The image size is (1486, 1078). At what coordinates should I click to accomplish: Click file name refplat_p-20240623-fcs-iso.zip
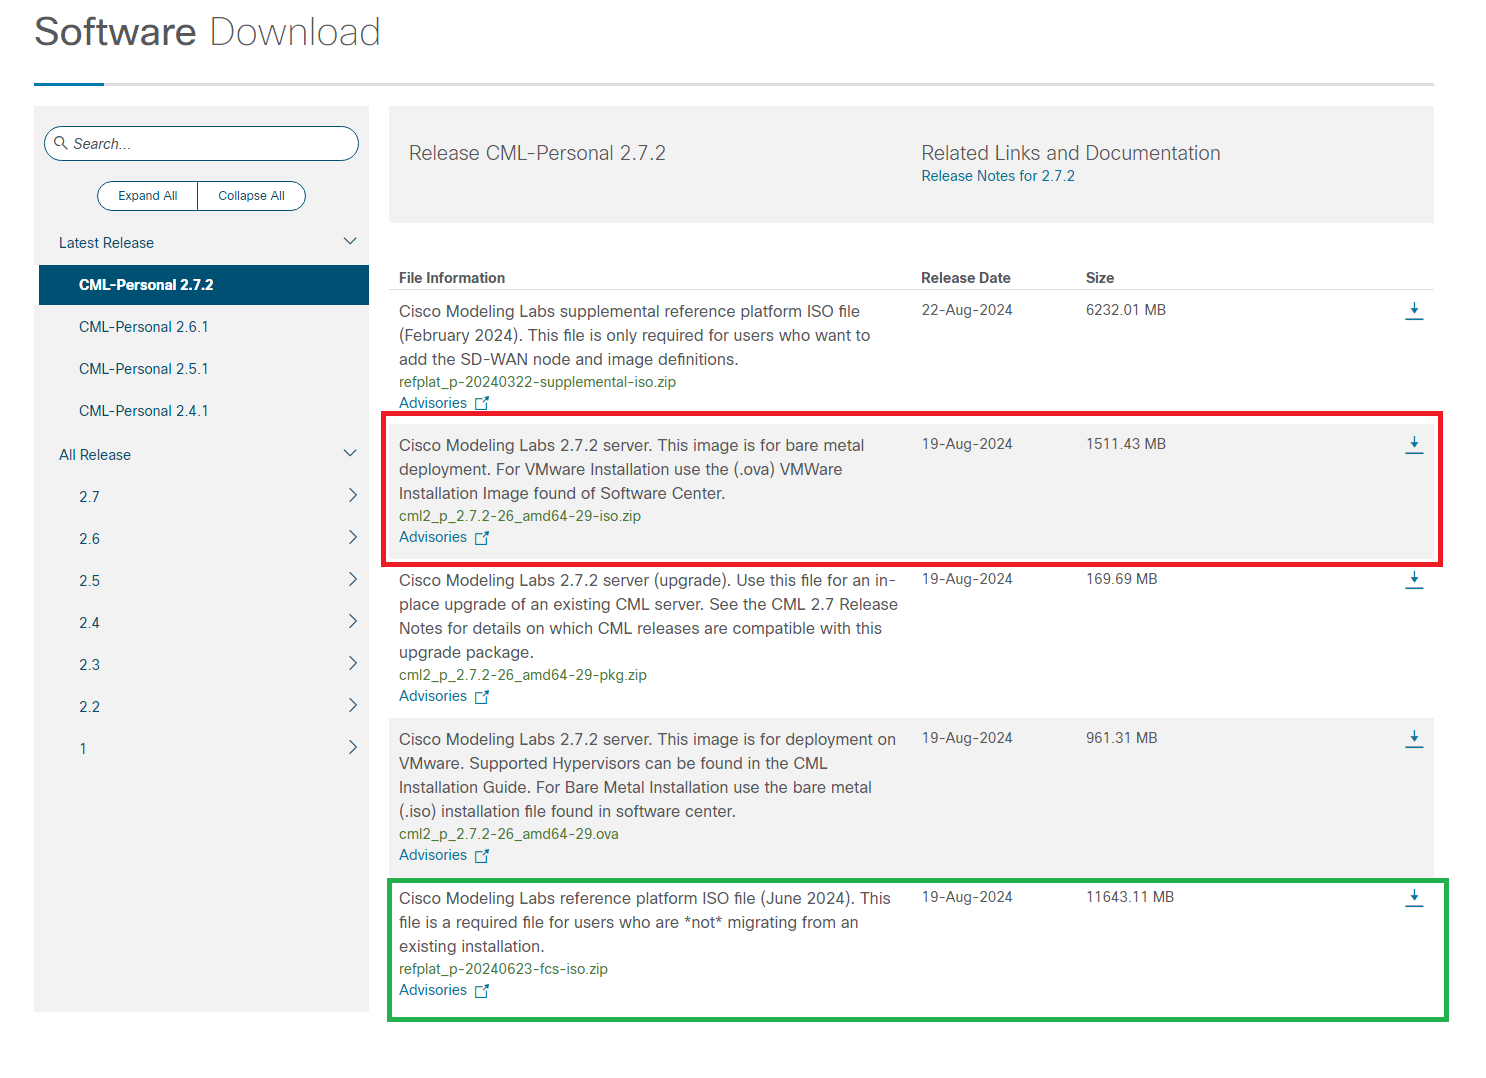click(x=503, y=969)
